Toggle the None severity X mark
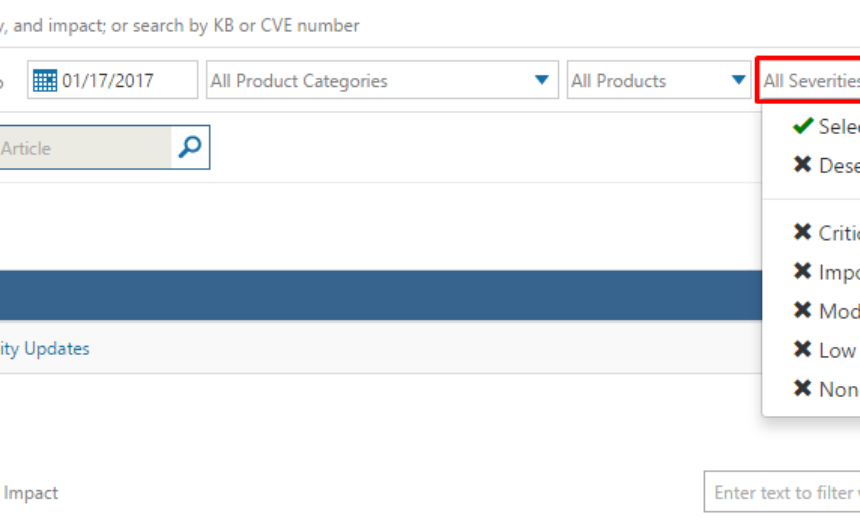This screenshot has width=860, height=520. coord(802,388)
